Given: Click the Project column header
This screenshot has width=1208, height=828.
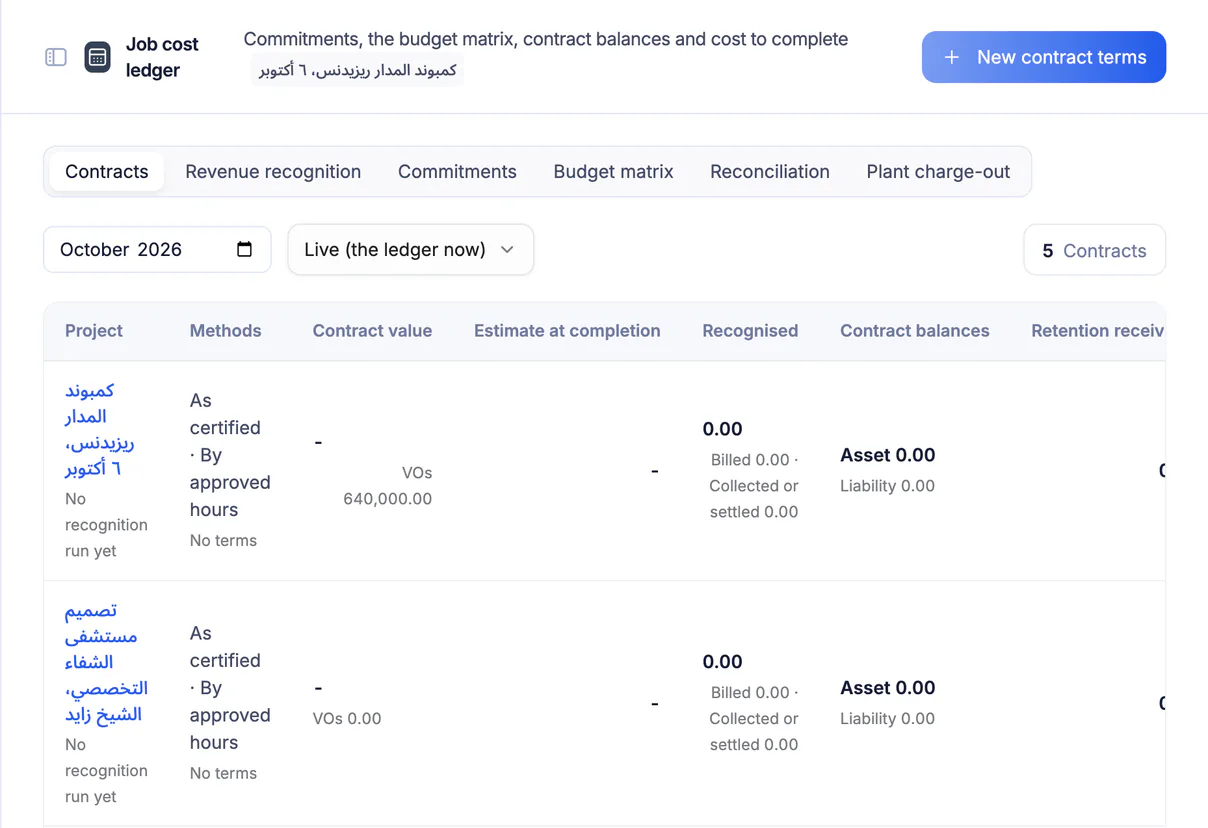Looking at the screenshot, I should pyautogui.click(x=94, y=331).
